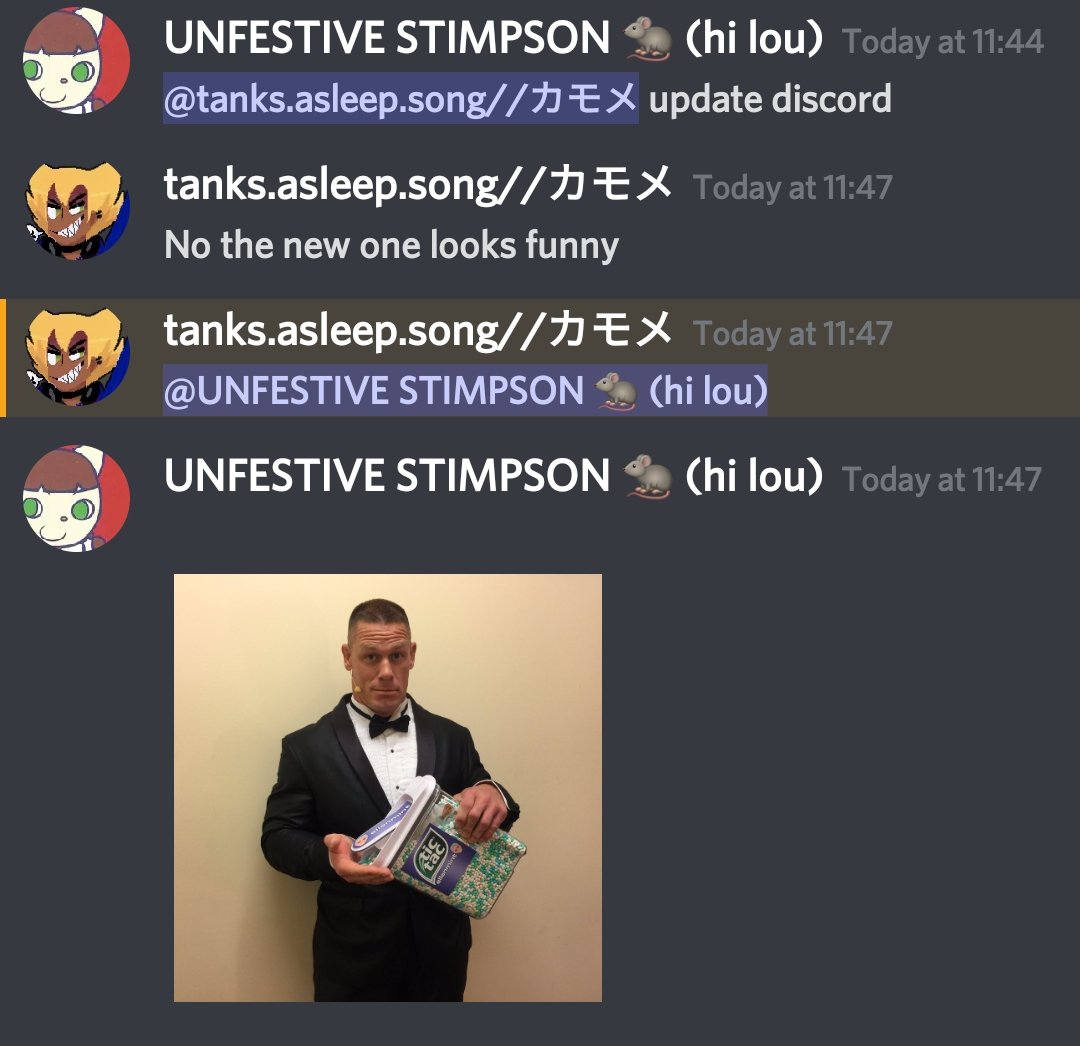Open the @UNFESTIVE STIMPSON mention in highlighted message
The image size is (1080, 1046).
pyautogui.click(x=466, y=390)
